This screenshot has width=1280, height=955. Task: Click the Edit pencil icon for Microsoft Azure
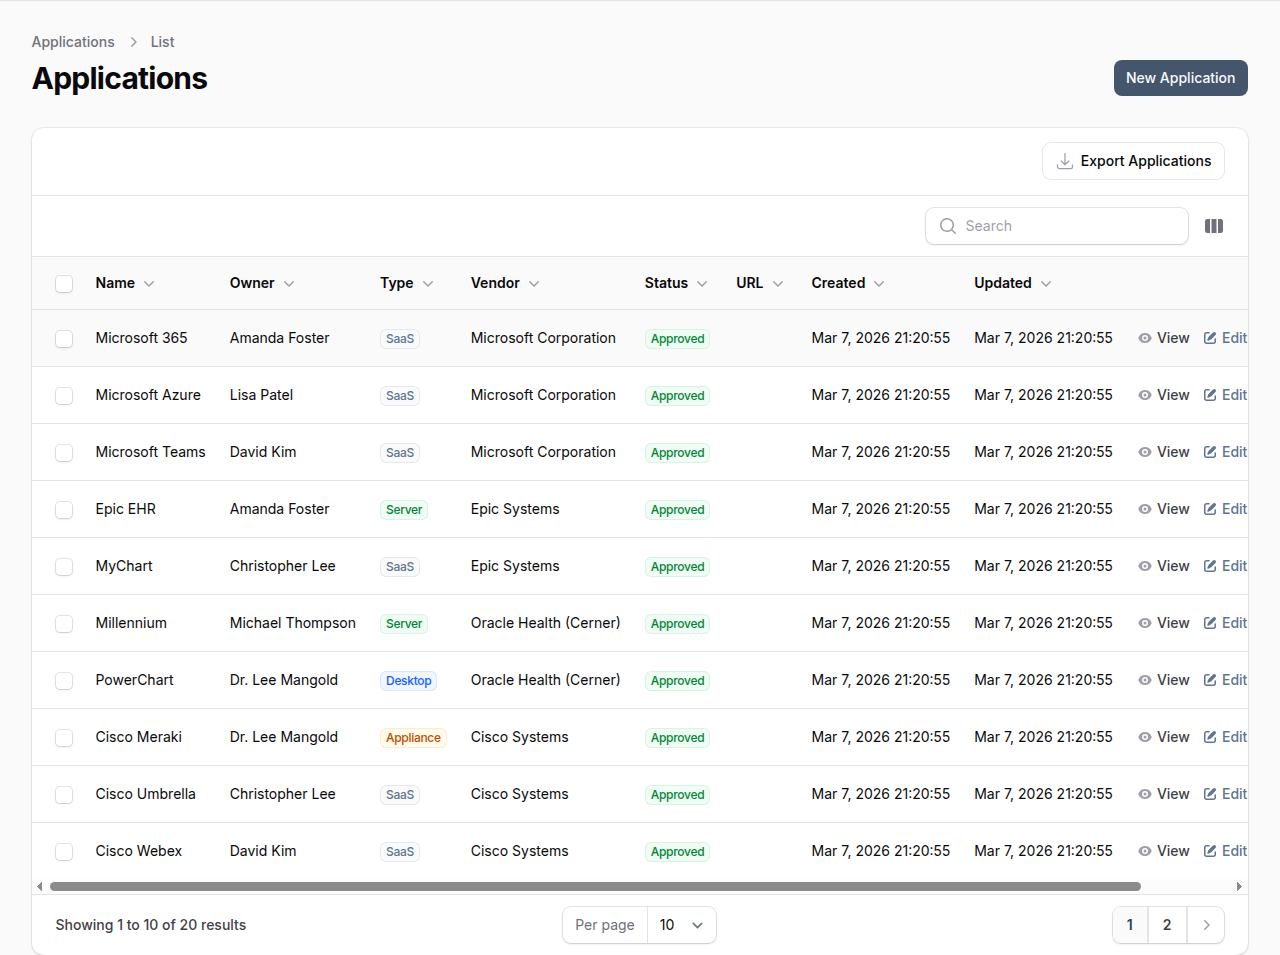point(1210,395)
